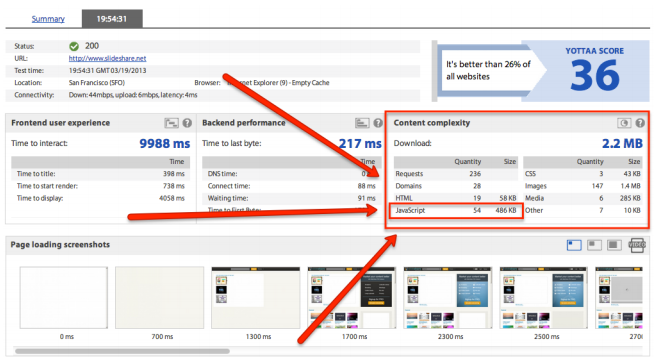This screenshot has width=657, height=362.
Task: Select the large screenshot size view
Action: point(614,245)
